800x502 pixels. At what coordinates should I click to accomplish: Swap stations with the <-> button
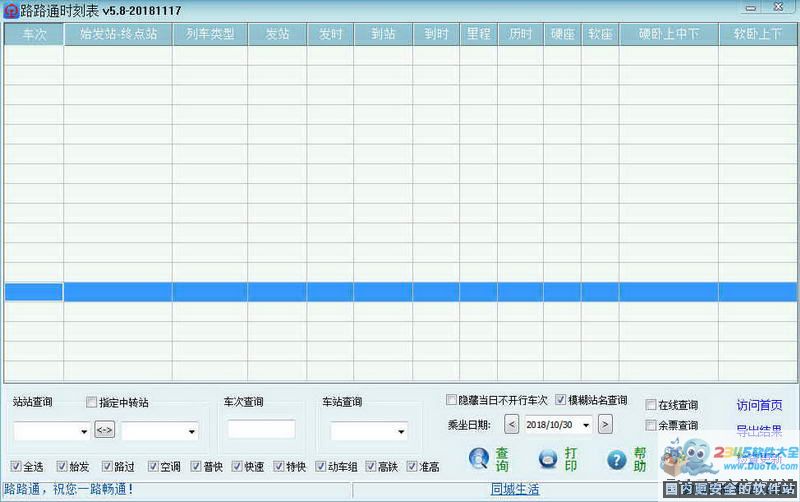[104, 430]
